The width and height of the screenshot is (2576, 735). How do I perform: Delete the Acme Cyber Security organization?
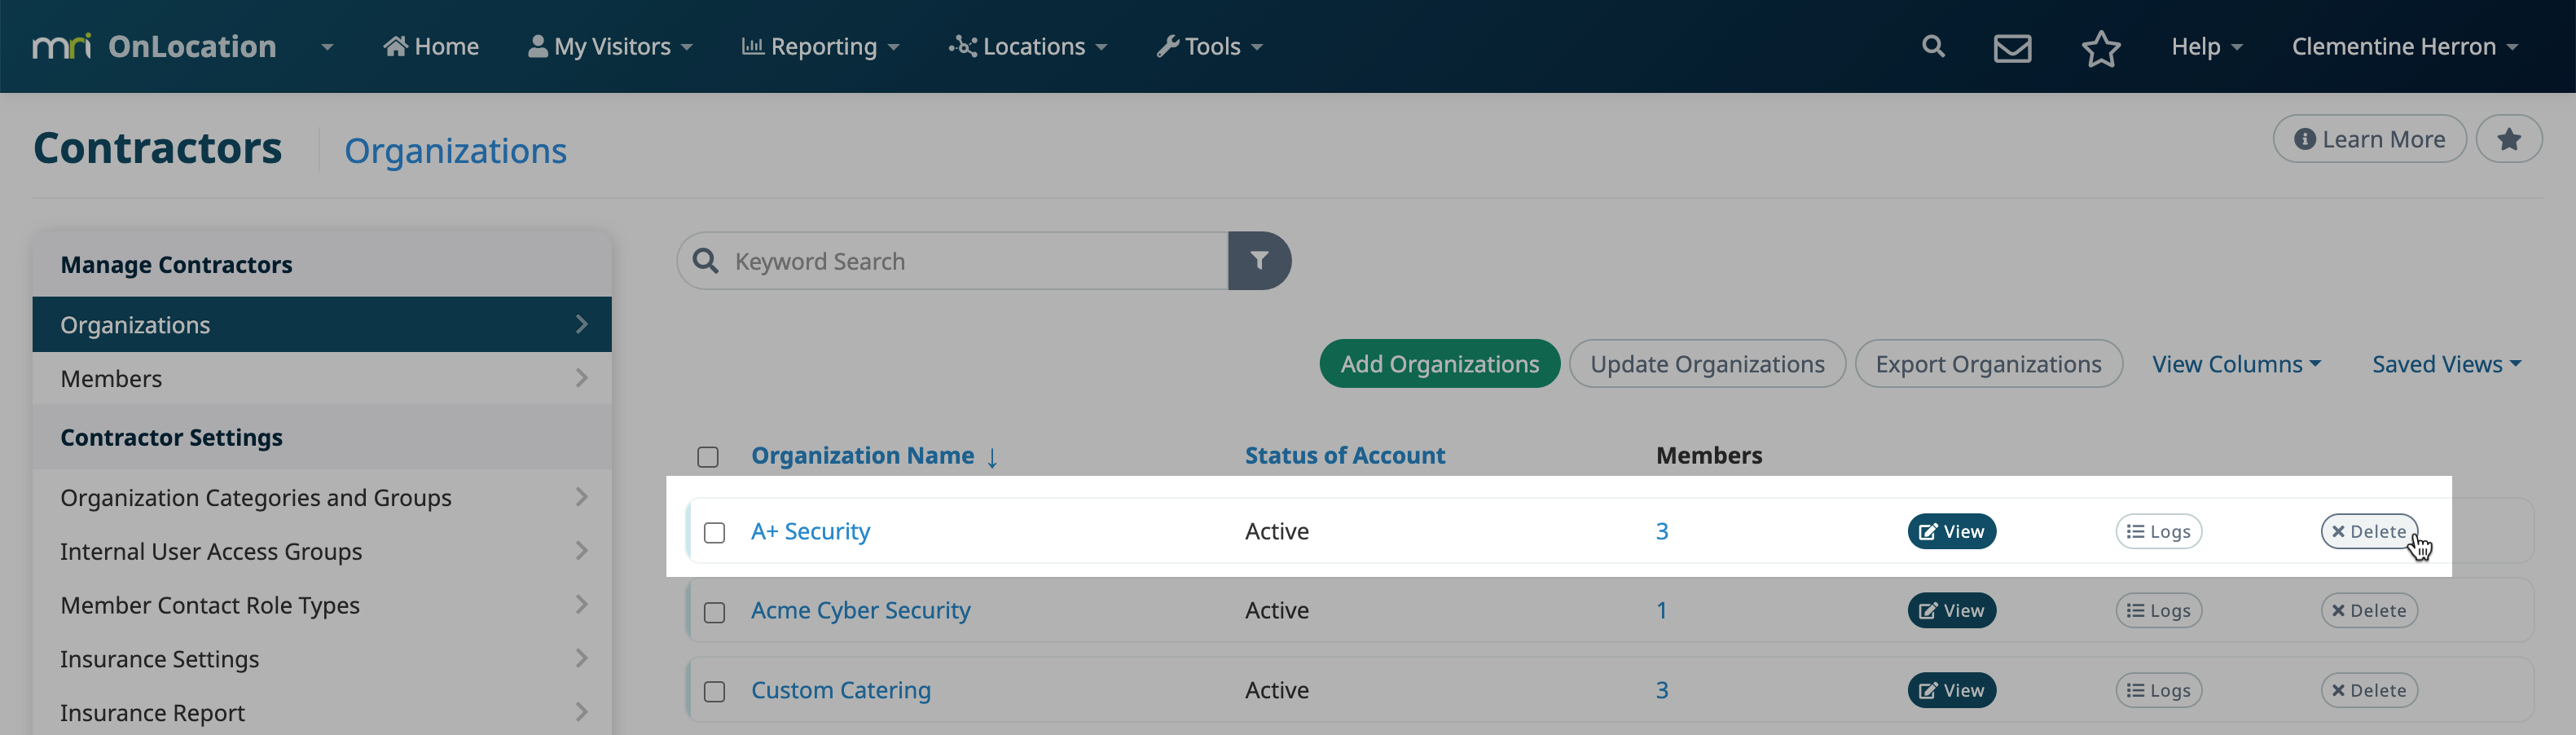2368,610
